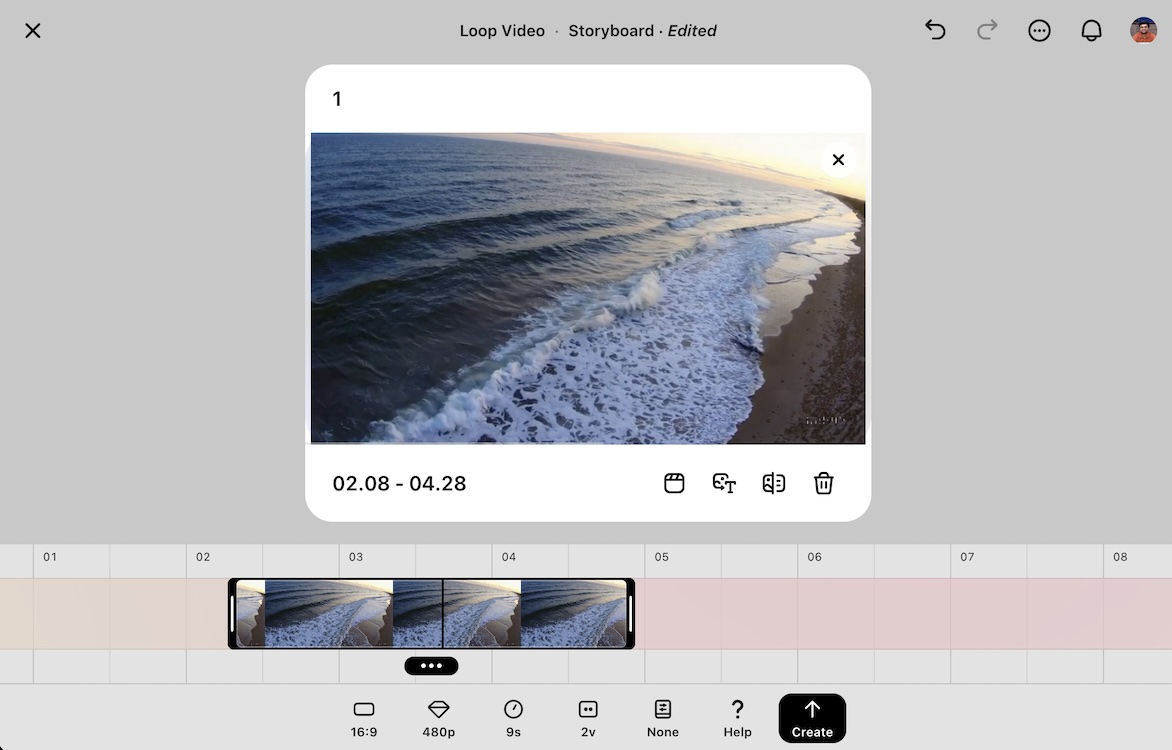Click the split-frame comparison icon
Viewport: 1172px width, 750px height.
coord(773,483)
